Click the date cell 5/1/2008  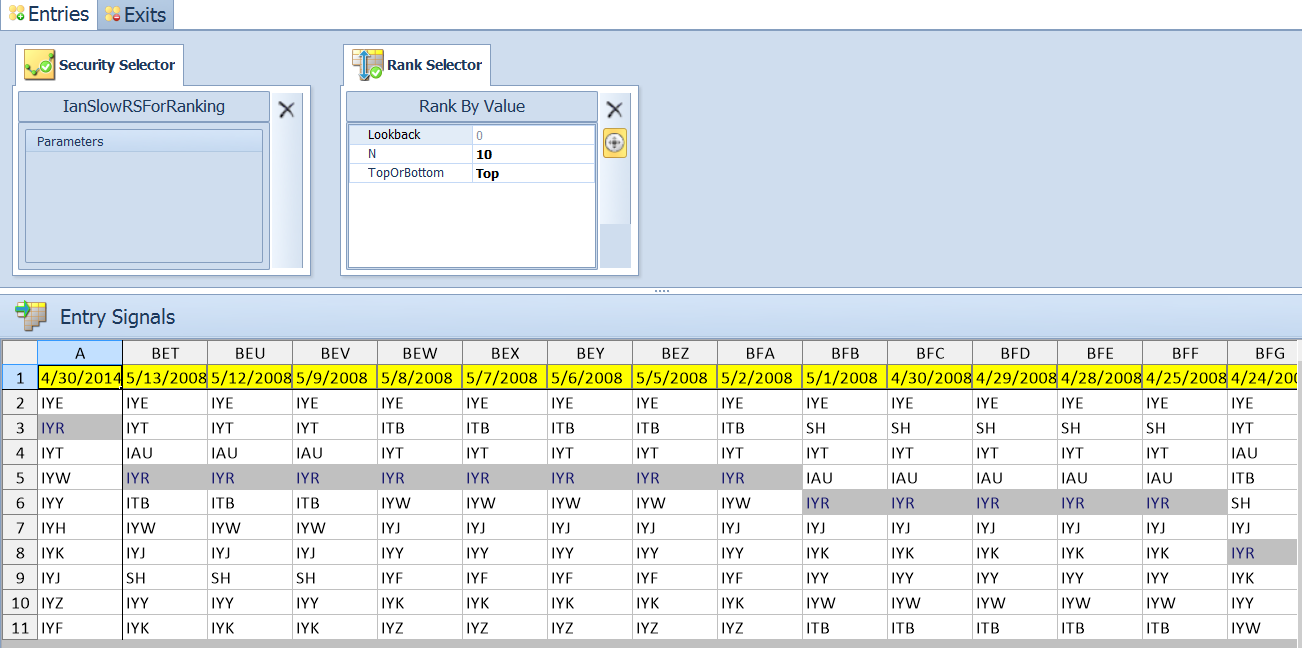[845, 378]
